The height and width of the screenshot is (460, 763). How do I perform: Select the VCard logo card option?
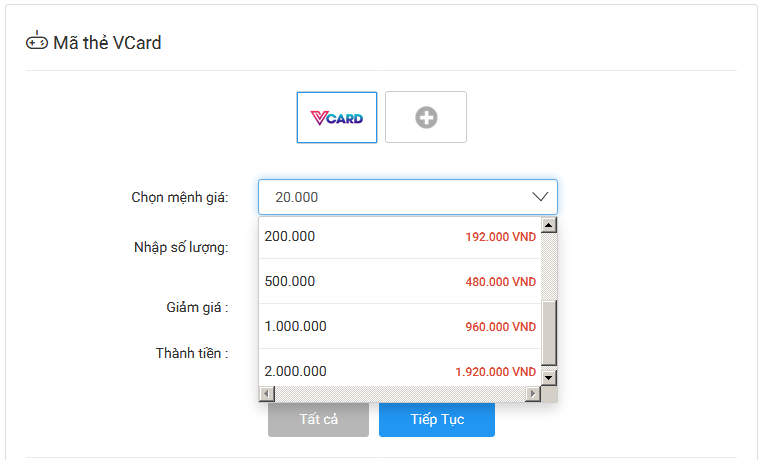click(x=337, y=117)
